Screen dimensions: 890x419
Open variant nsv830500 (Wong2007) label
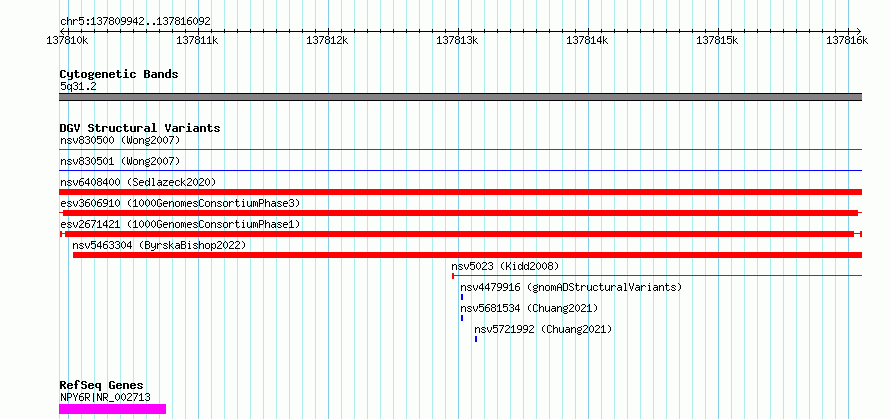120,140
